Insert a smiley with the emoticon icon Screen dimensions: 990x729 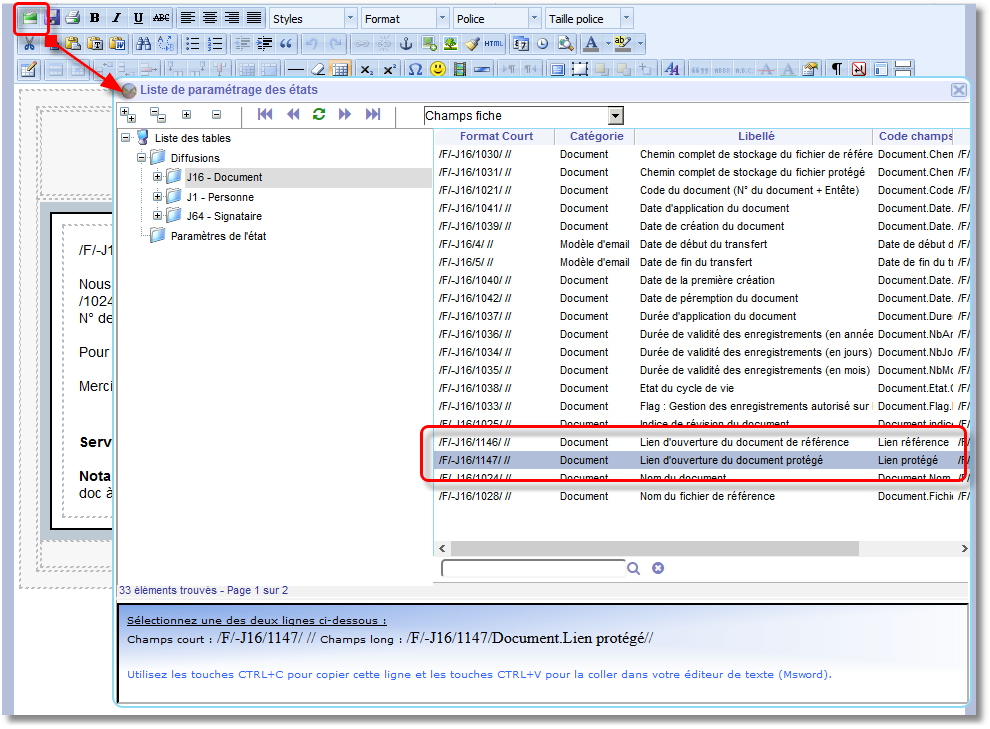(438, 69)
